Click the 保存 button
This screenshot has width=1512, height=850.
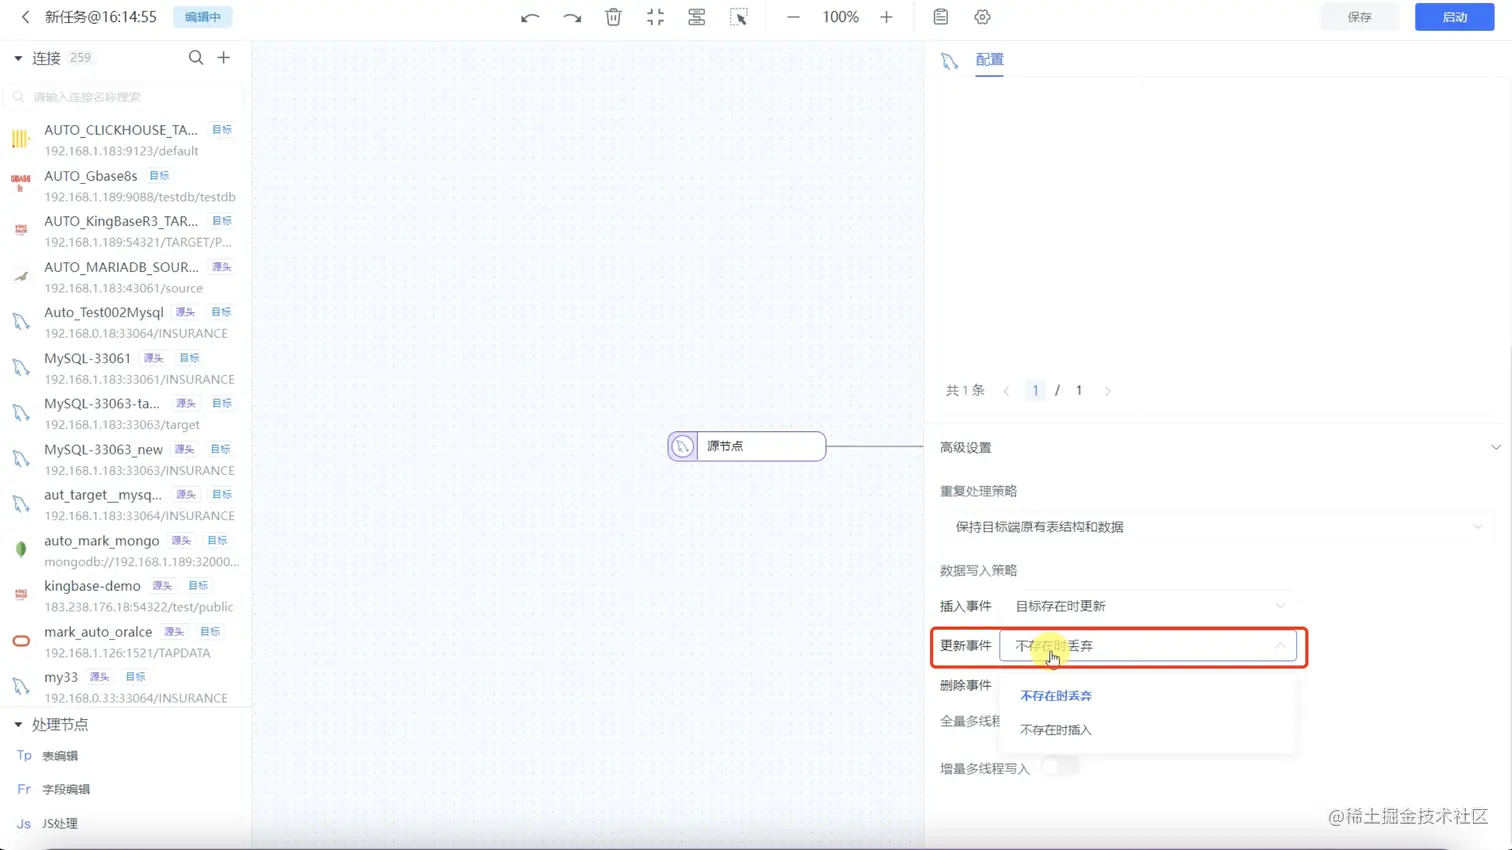[x=1360, y=17]
